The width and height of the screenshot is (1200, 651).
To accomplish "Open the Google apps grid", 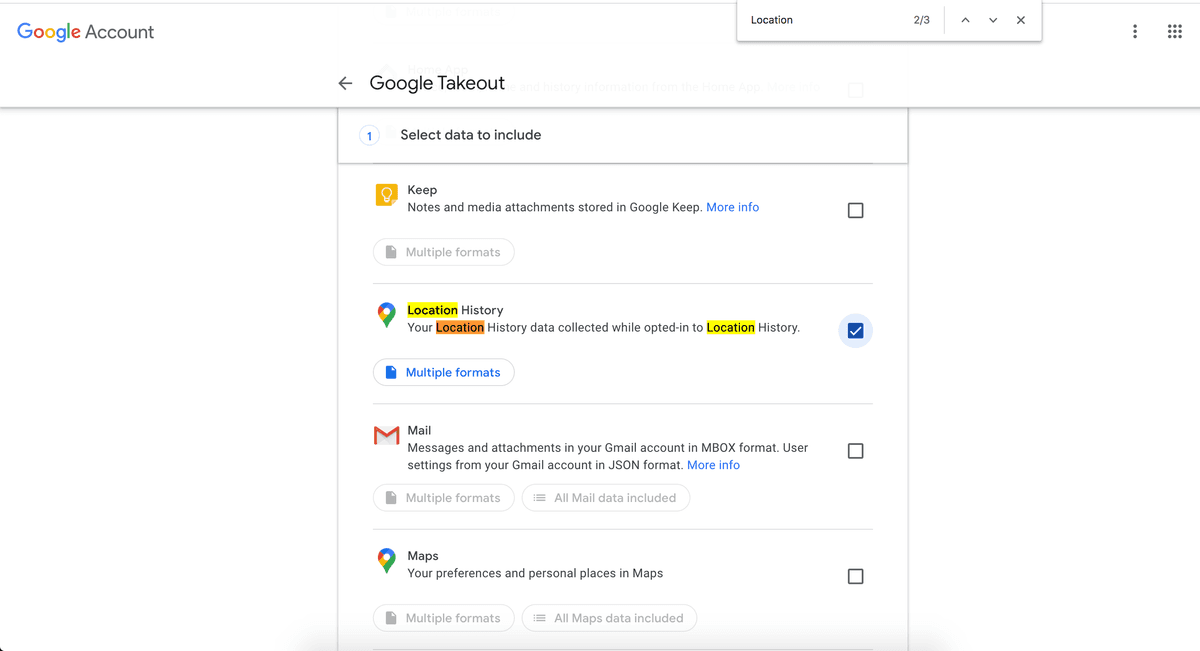I will tap(1174, 32).
